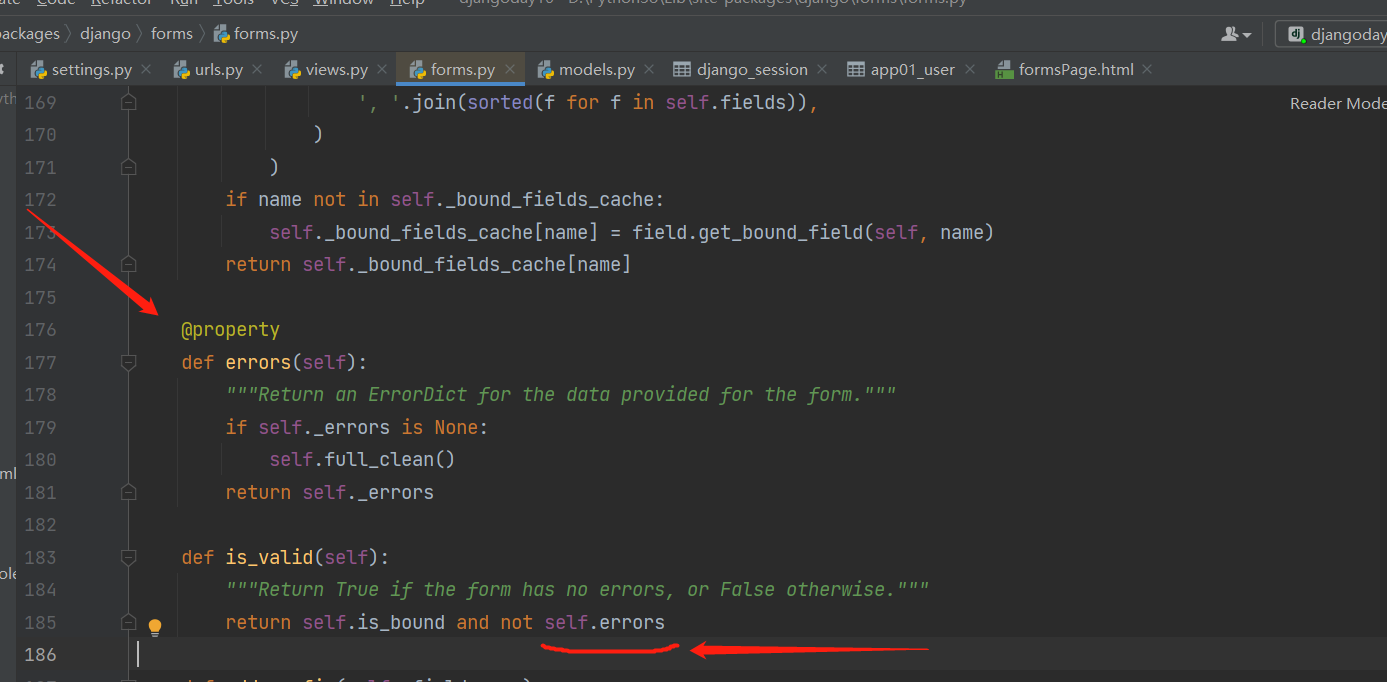Click the Reader Mode label in the editor
This screenshot has width=1387, height=682.
point(1337,103)
